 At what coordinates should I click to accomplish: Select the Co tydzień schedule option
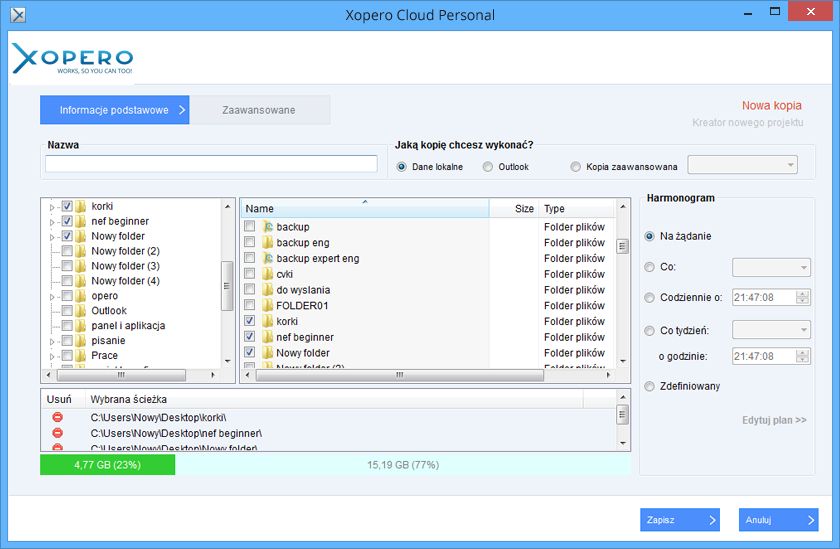pyautogui.click(x=649, y=331)
